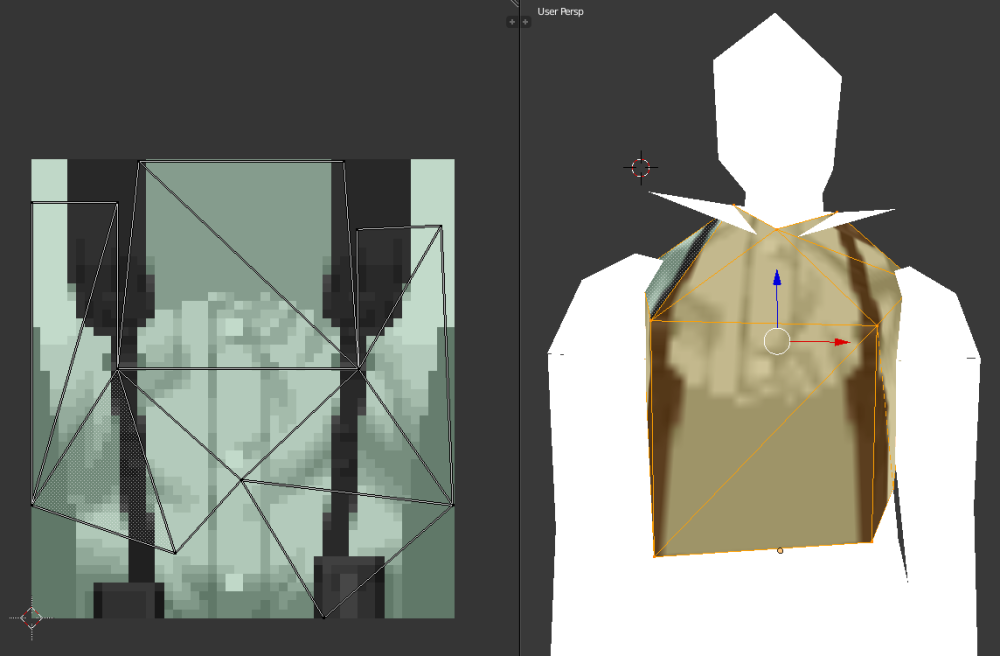The width and height of the screenshot is (1000, 656).
Task: Click the 3D cursor in the viewport
Action: (641, 168)
